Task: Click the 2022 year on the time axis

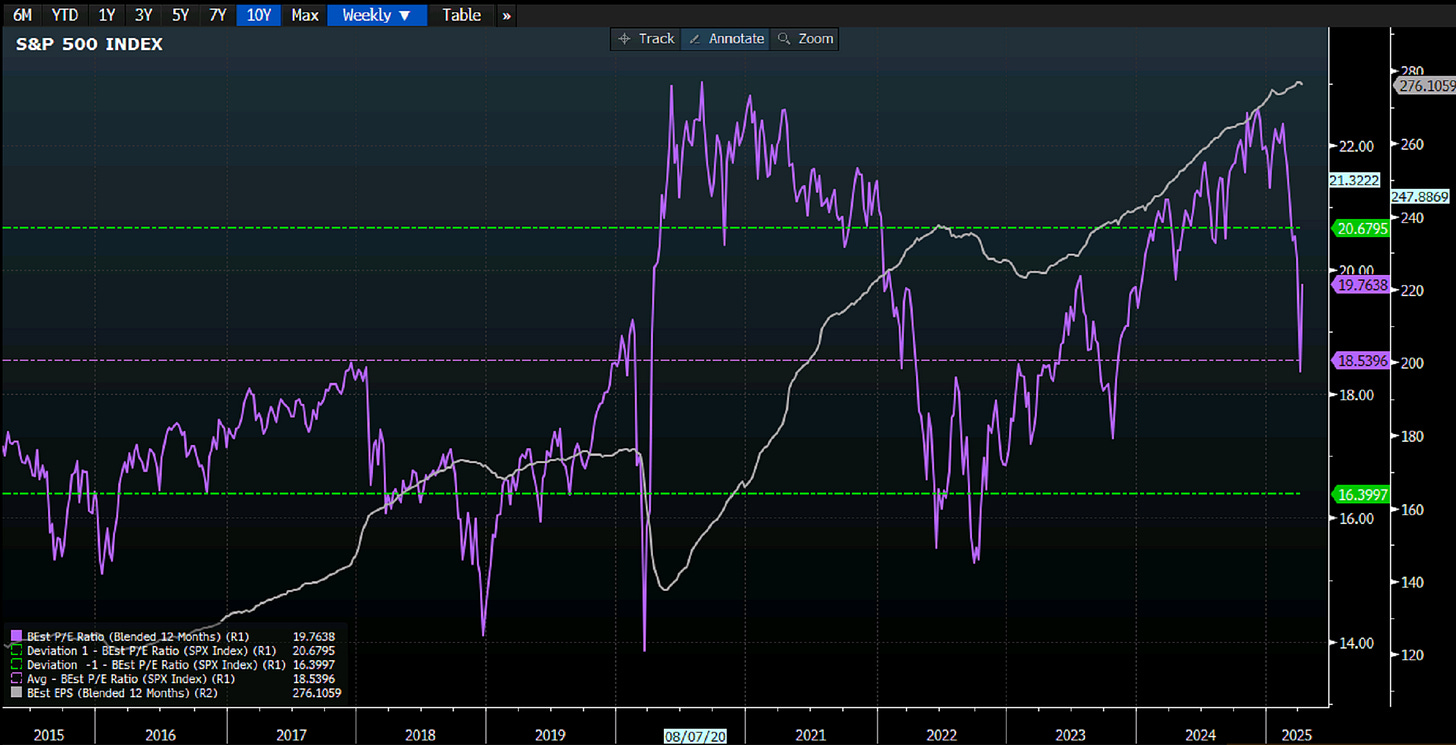Action: [940, 735]
